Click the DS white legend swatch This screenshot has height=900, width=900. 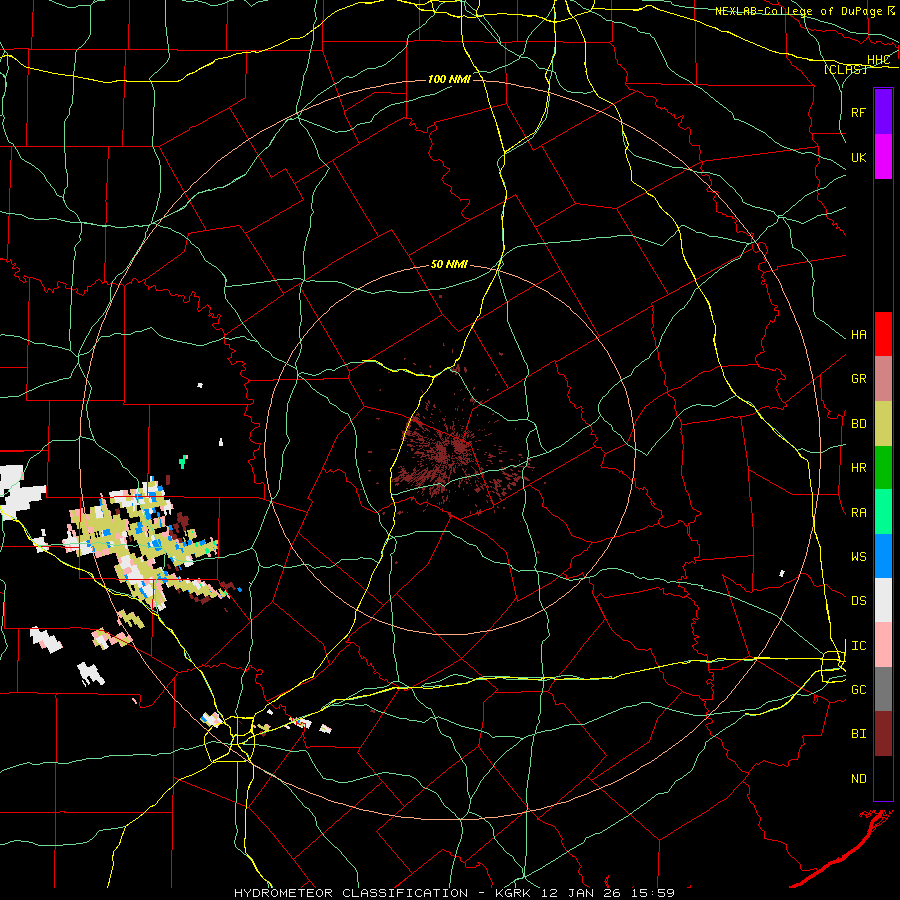[883, 600]
